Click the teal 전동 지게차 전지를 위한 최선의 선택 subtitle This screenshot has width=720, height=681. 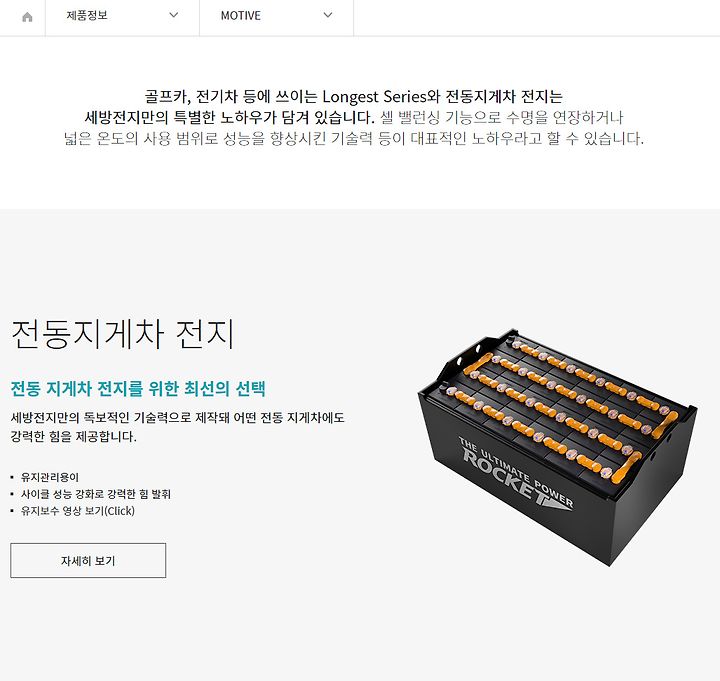138,388
